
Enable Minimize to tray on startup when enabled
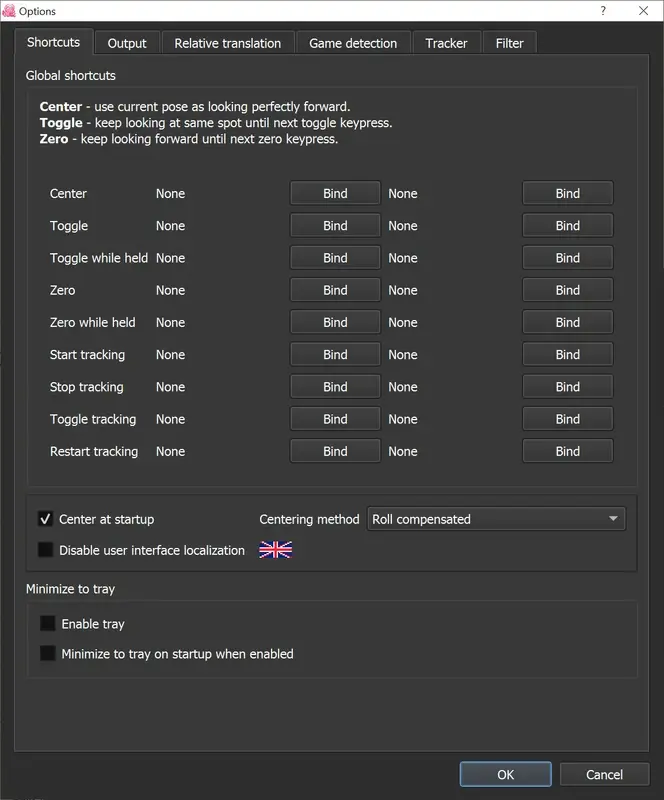tap(47, 653)
